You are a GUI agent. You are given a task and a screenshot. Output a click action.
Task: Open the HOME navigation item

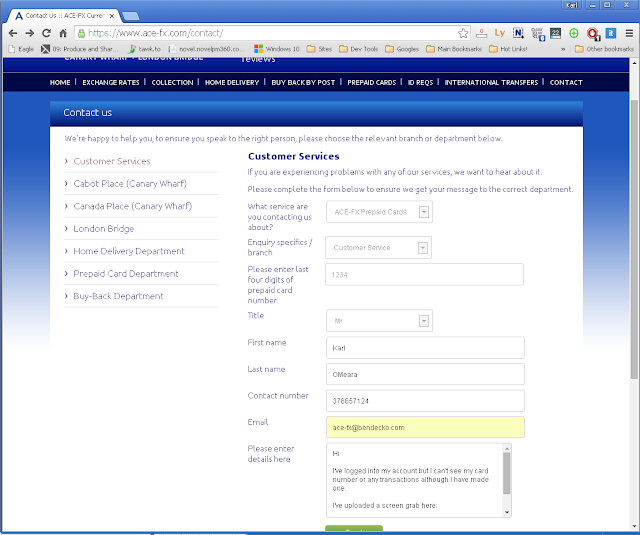[x=60, y=82]
